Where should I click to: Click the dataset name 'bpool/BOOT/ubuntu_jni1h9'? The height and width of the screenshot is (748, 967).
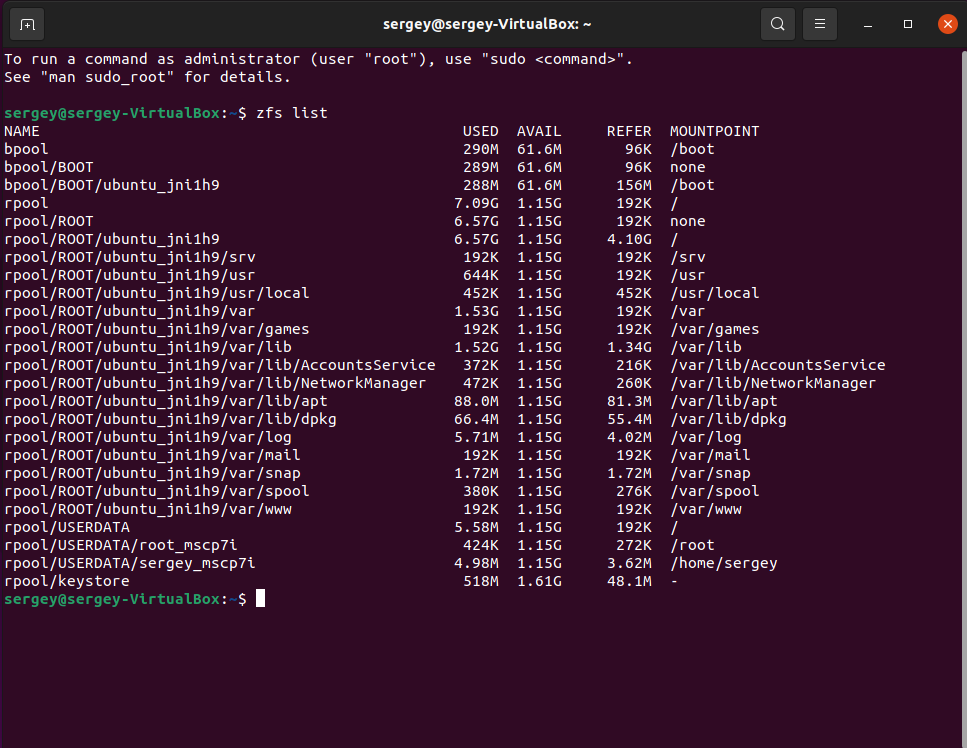tap(112, 185)
